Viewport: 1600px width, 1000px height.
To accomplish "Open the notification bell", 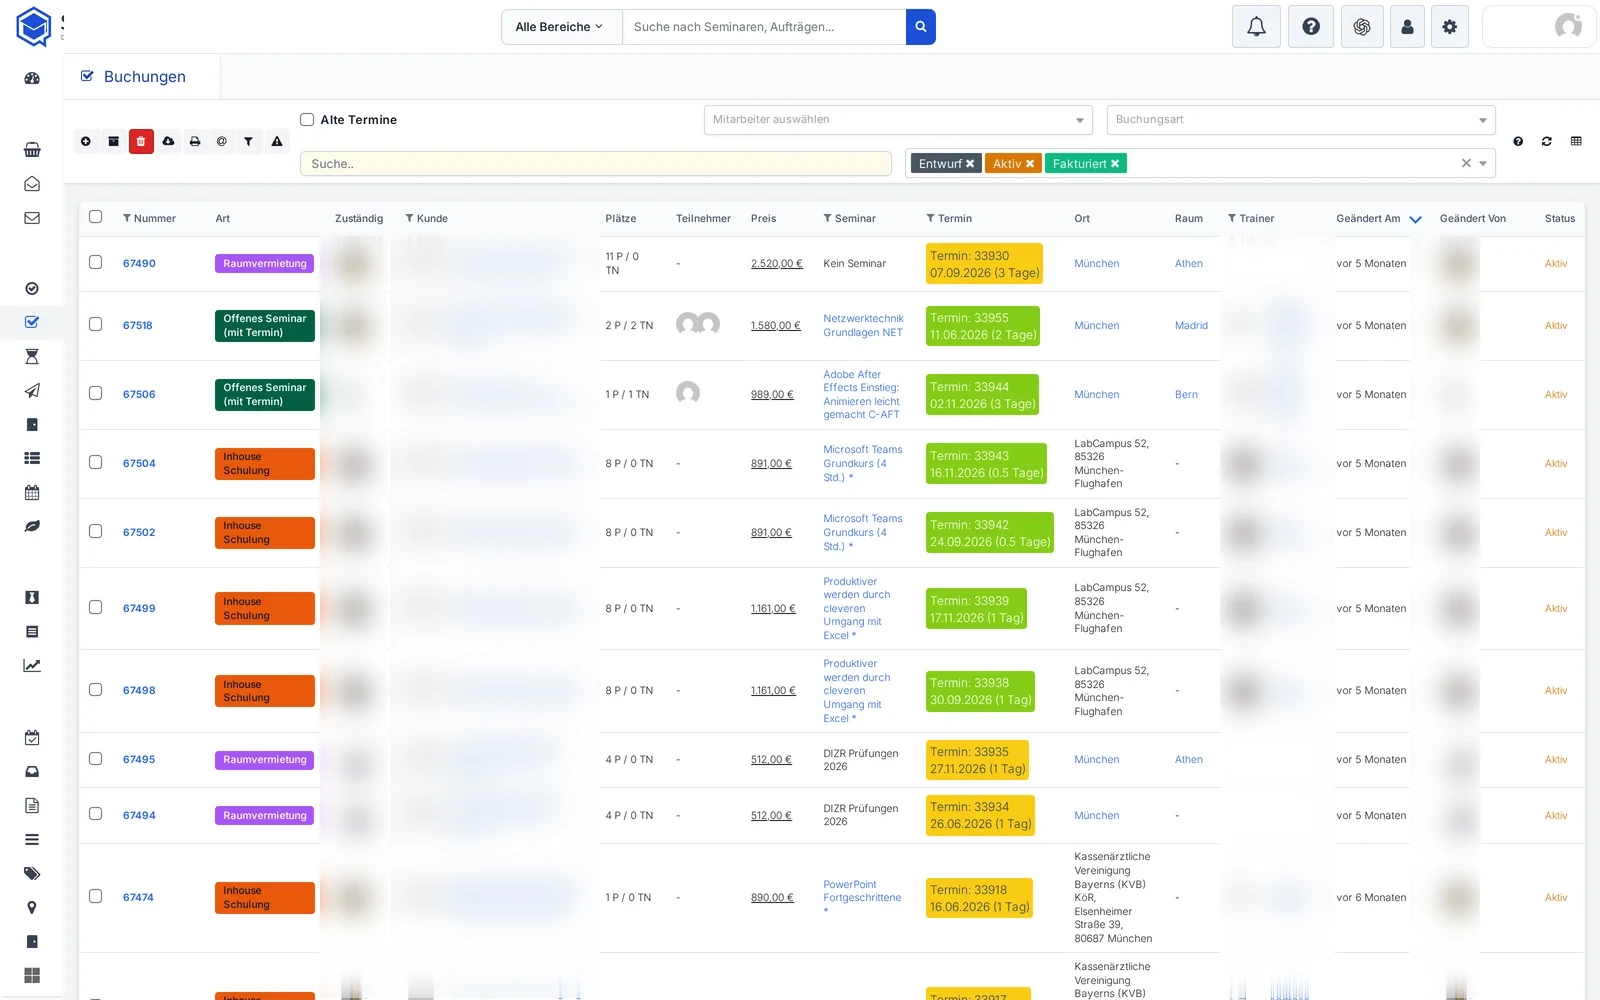I will point(1257,27).
